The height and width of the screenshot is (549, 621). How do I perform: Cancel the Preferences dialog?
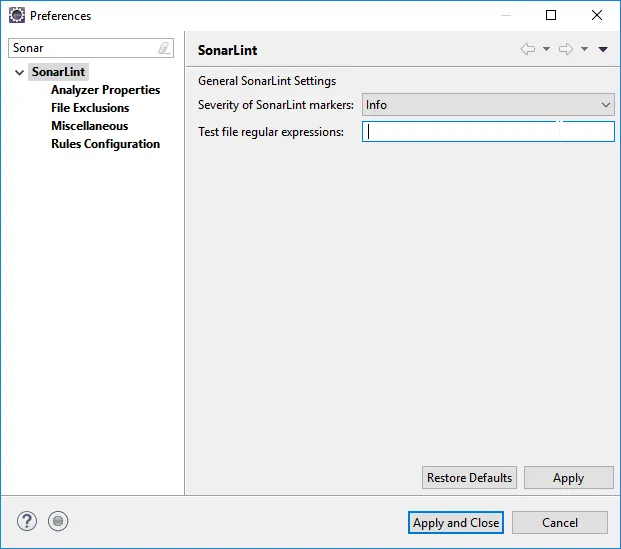coord(560,523)
